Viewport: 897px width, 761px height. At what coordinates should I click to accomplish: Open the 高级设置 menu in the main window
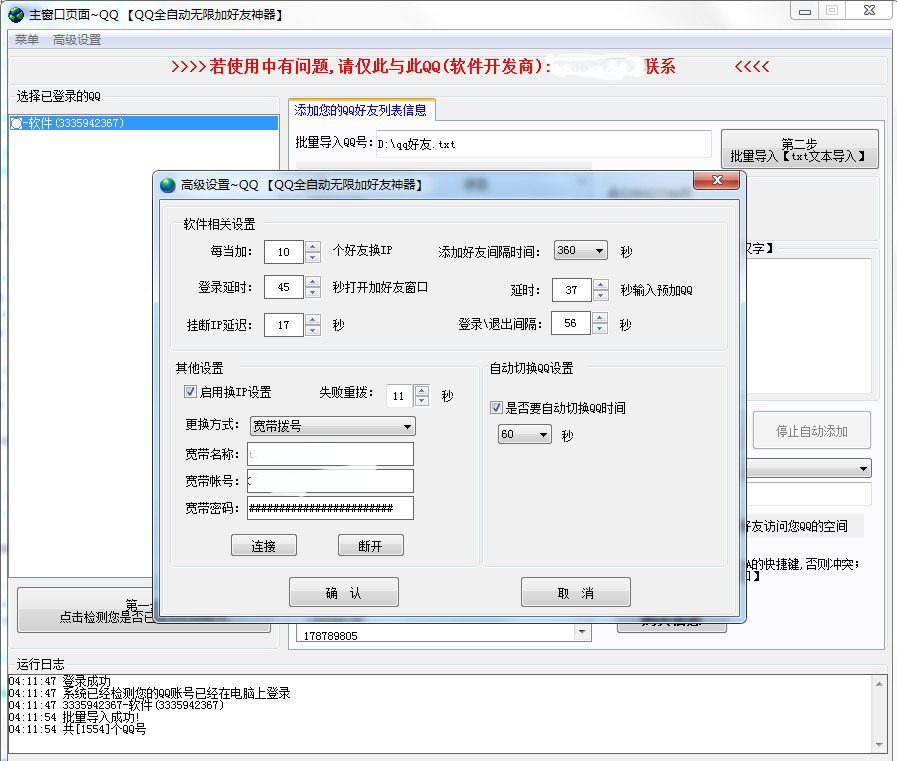click(x=77, y=39)
